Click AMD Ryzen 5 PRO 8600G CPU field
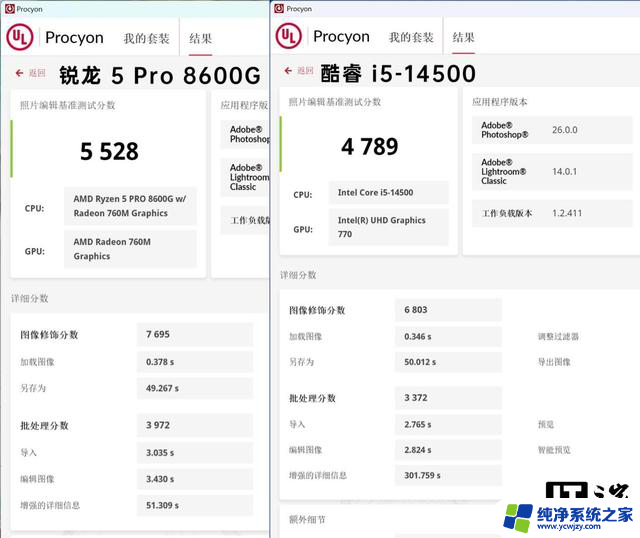Viewport: 640px width, 538px height. pyautogui.click(x=130, y=206)
